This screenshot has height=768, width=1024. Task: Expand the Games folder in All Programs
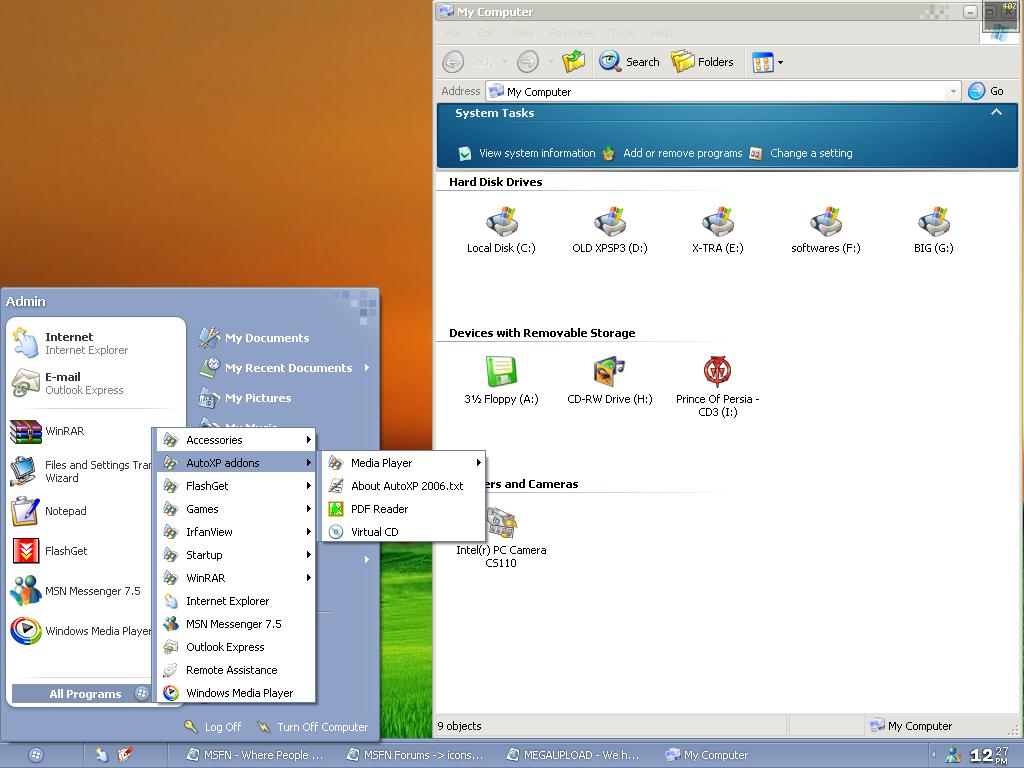(x=236, y=509)
